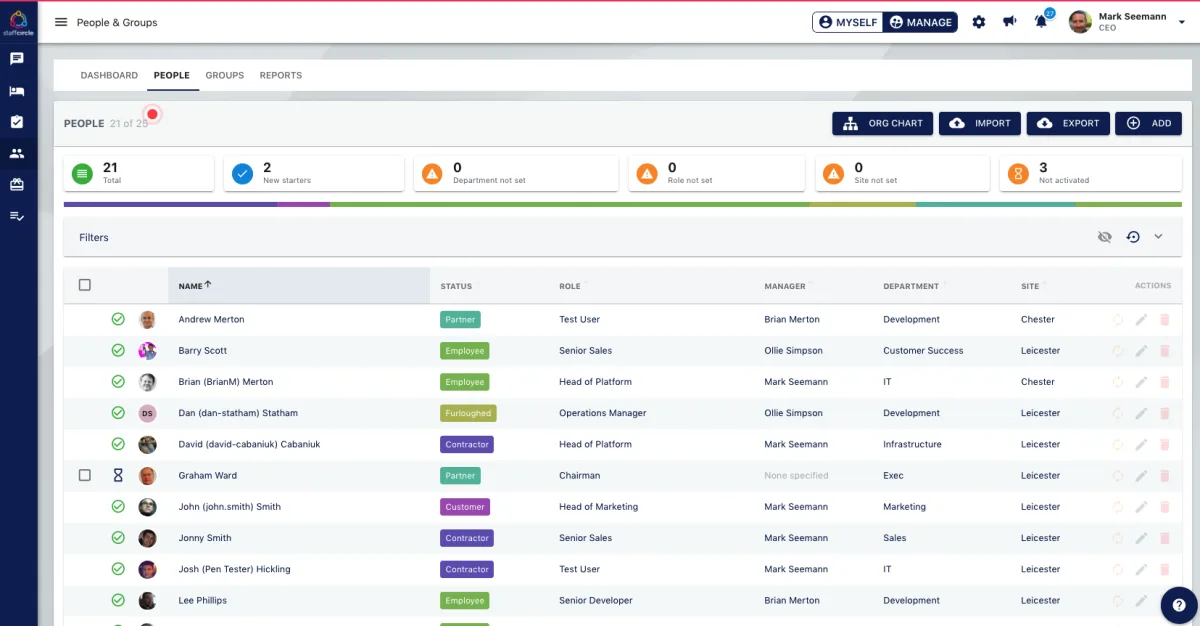1200x626 pixels.
Task: Click Barry Scott's avatar thumbnail
Action: pos(147,351)
